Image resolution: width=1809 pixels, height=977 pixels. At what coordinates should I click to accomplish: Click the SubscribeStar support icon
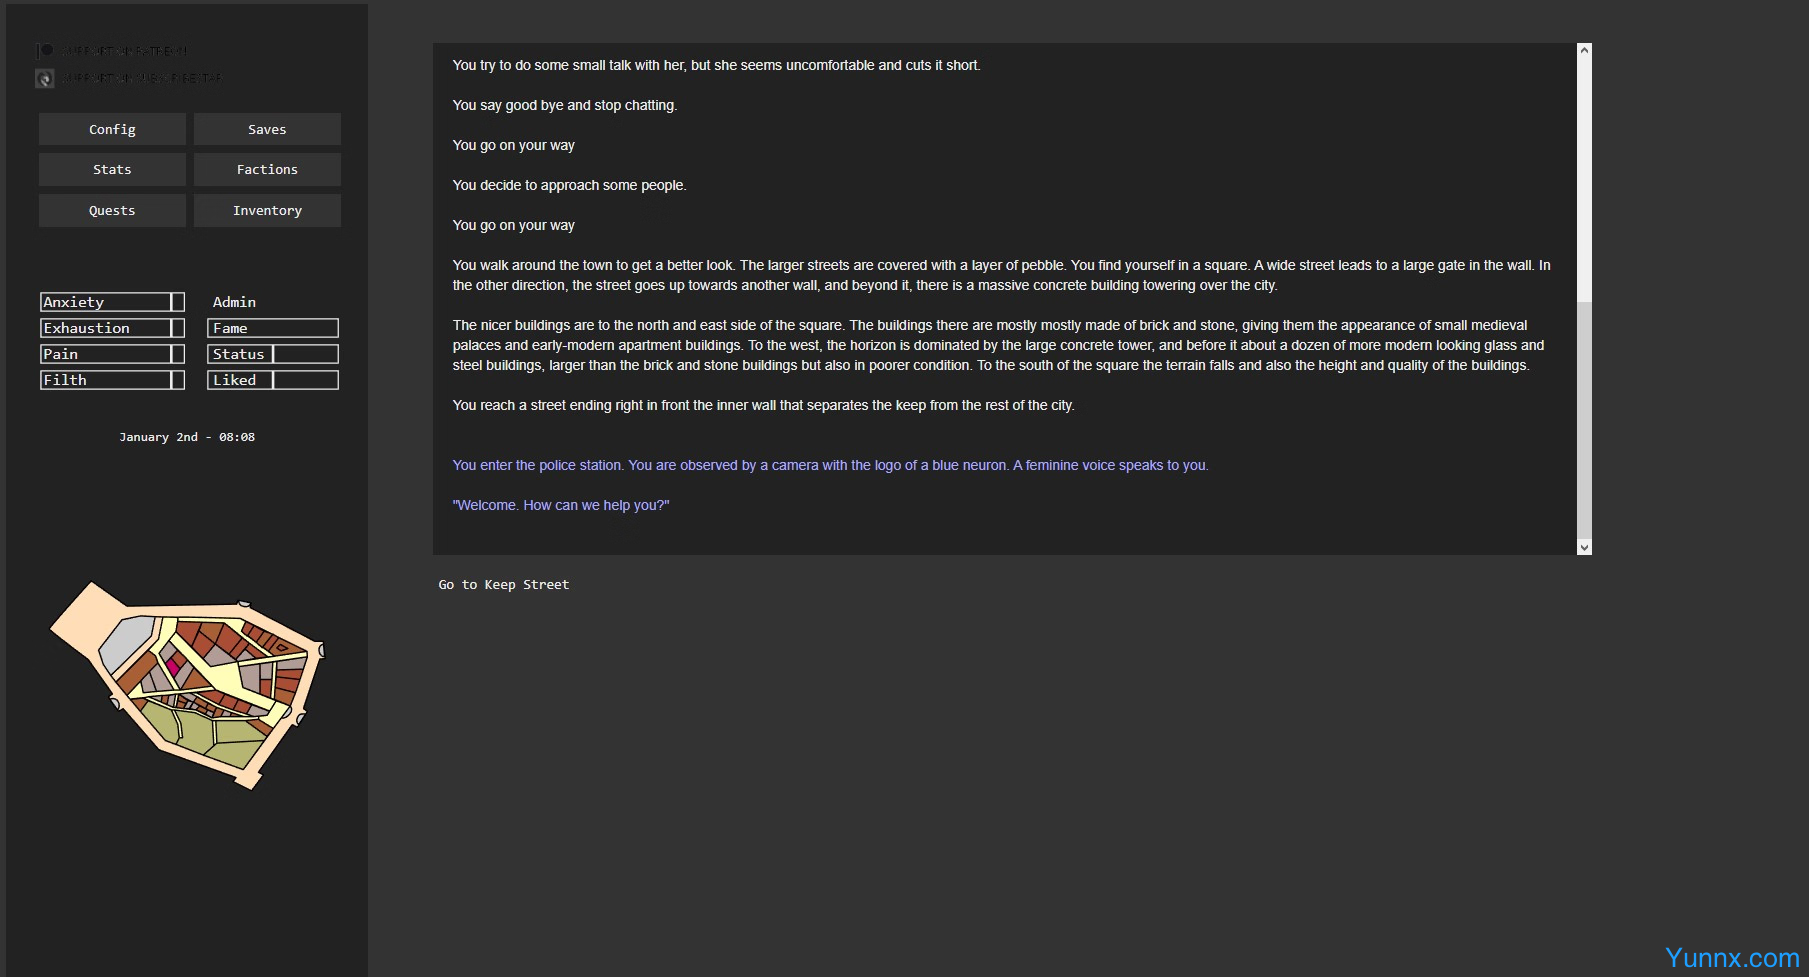pyautogui.click(x=45, y=78)
